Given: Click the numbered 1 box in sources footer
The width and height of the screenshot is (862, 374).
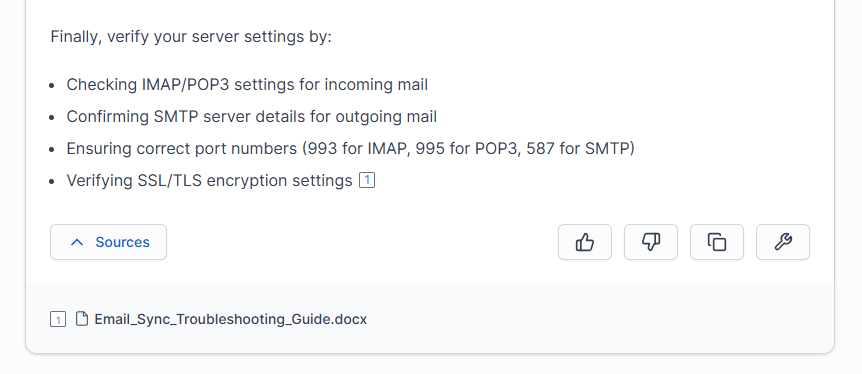Looking at the screenshot, I should tap(58, 319).
